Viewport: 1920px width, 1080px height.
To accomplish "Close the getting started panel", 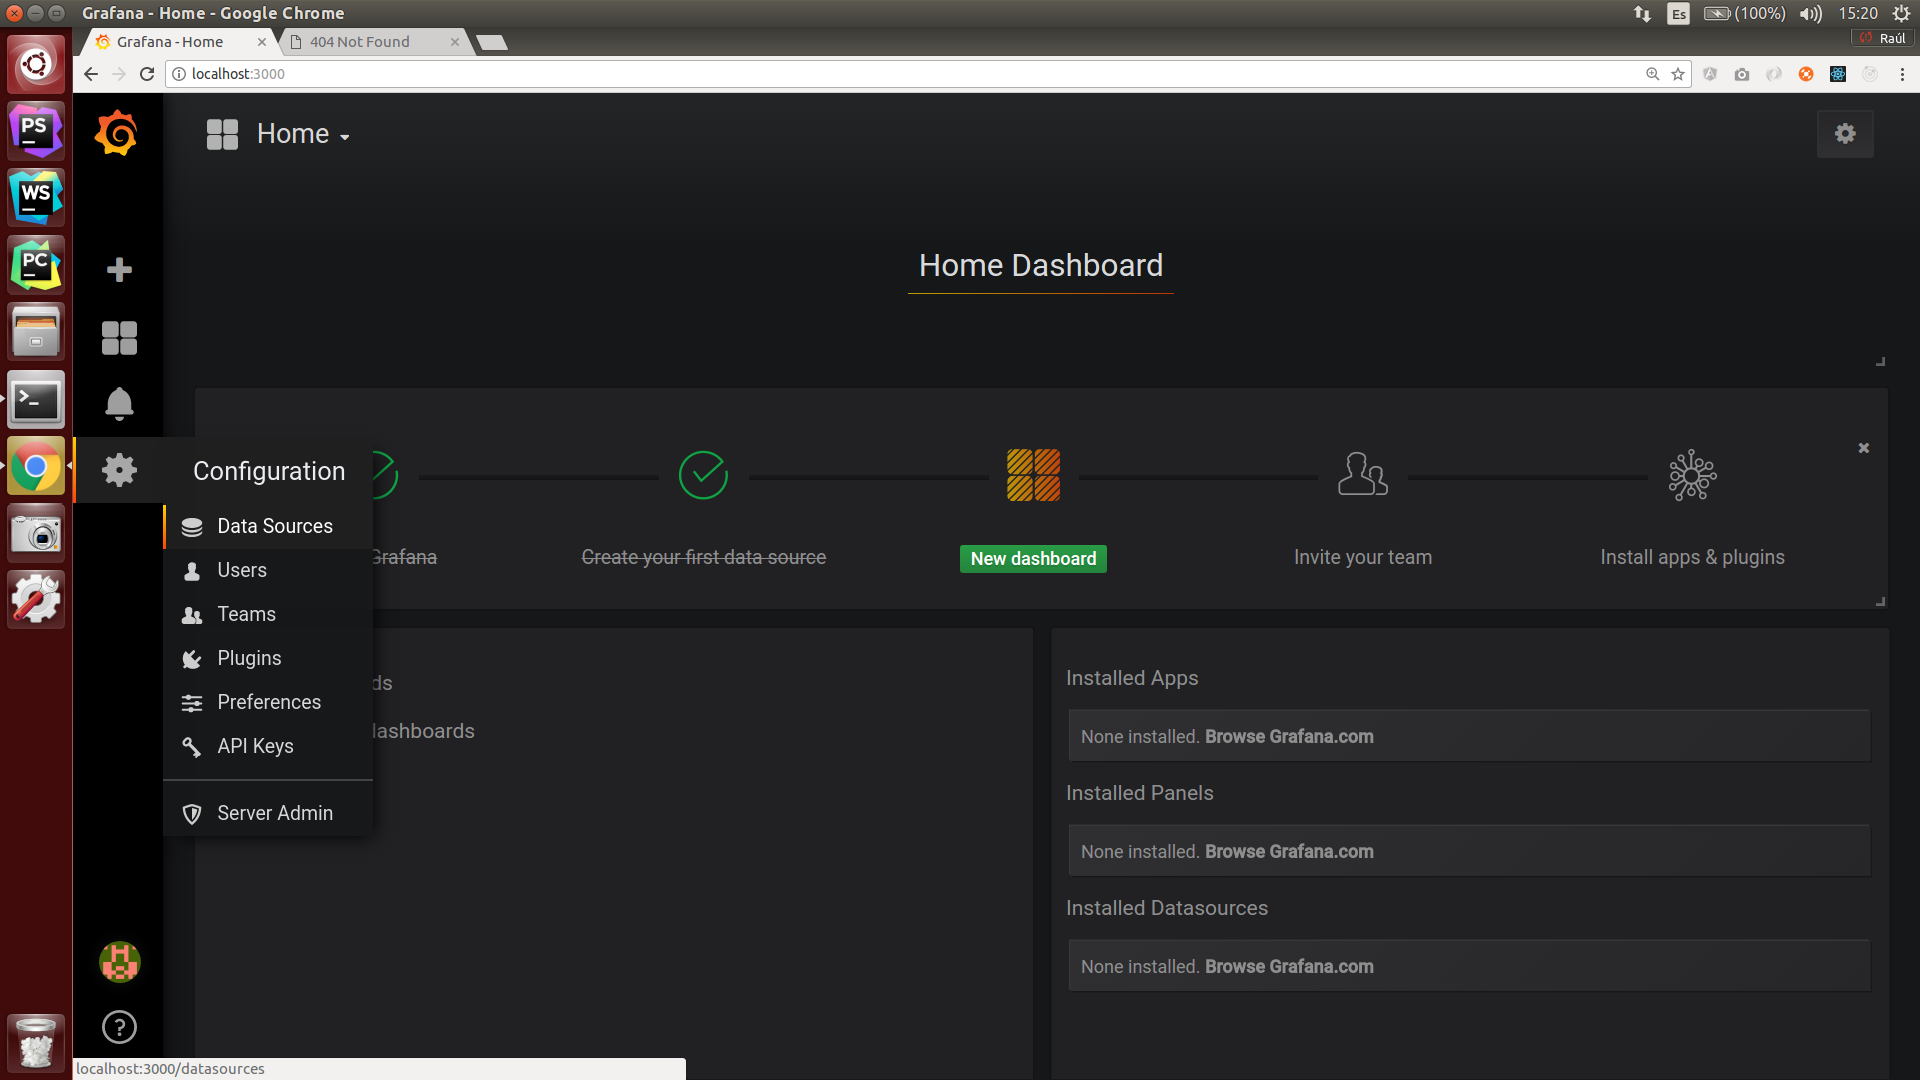I will pyautogui.click(x=1864, y=448).
